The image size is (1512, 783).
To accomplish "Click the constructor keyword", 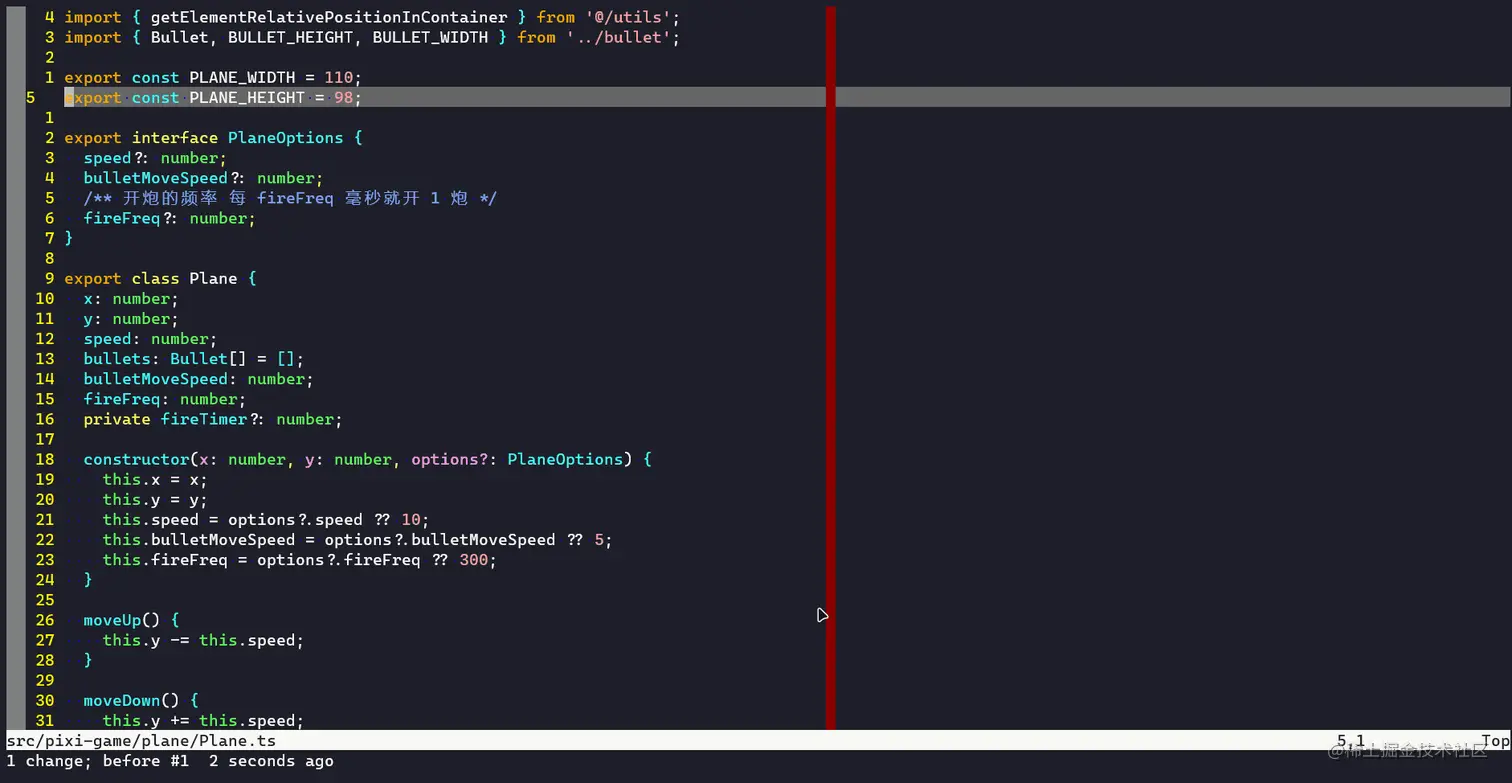I will click(x=136, y=459).
